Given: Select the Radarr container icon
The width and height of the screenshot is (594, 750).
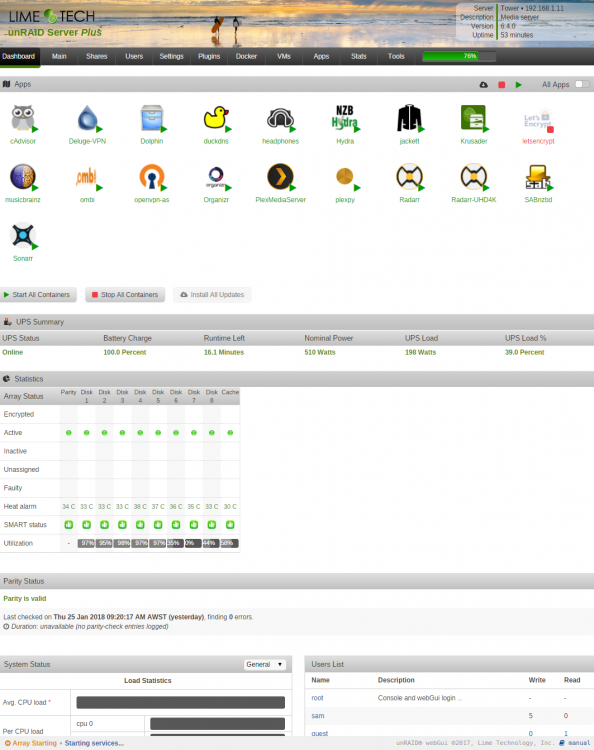Looking at the screenshot, I should pos(409,176).
